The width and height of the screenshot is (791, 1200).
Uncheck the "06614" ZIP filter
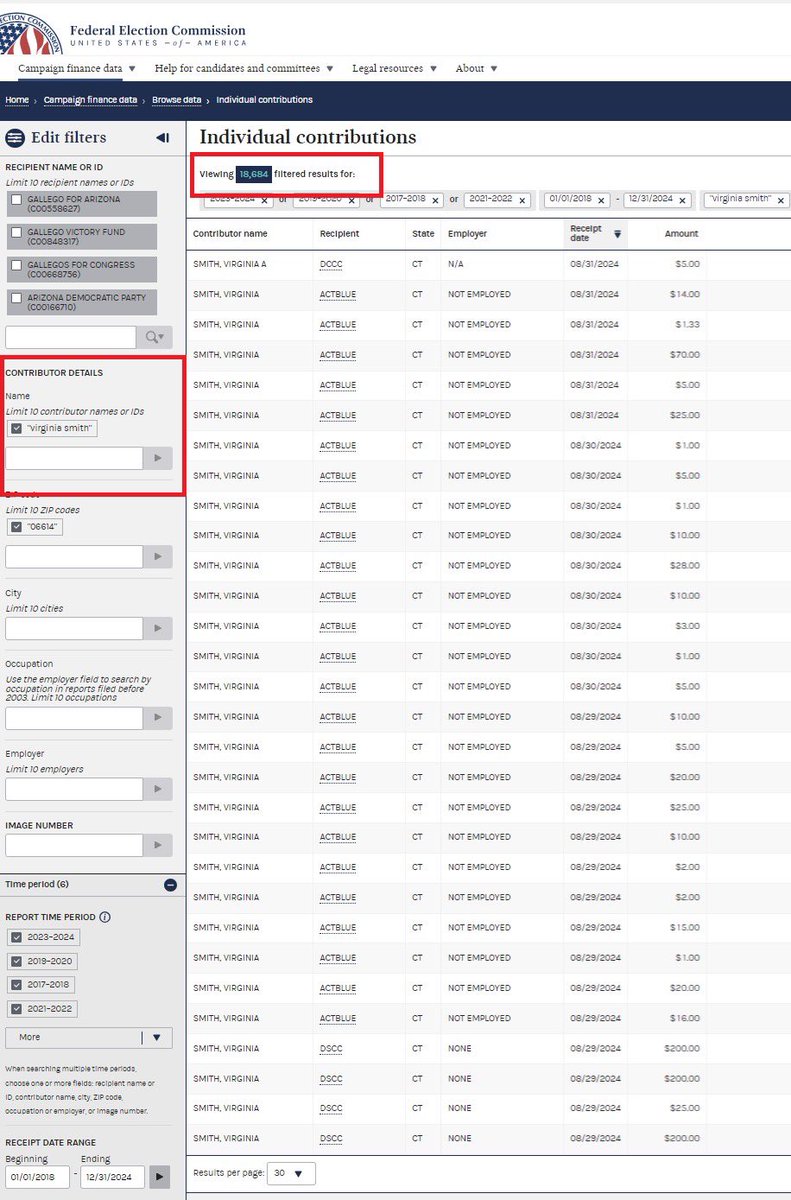[x=16, y=527]
